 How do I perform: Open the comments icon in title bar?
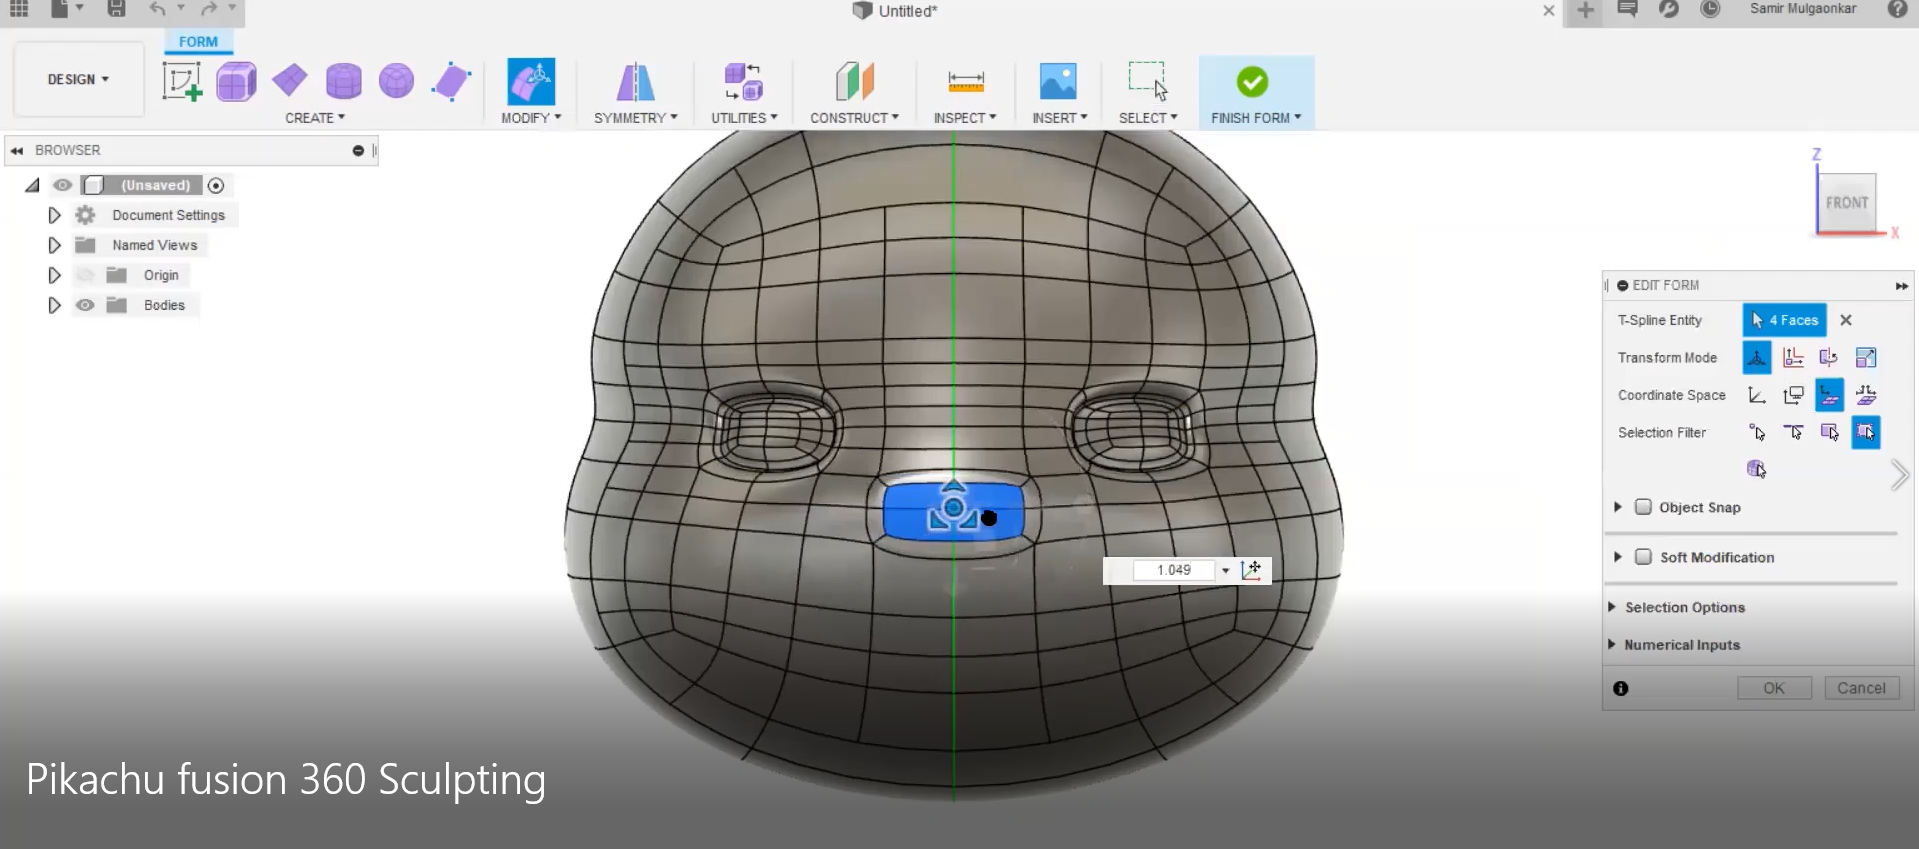point(1627,9)
